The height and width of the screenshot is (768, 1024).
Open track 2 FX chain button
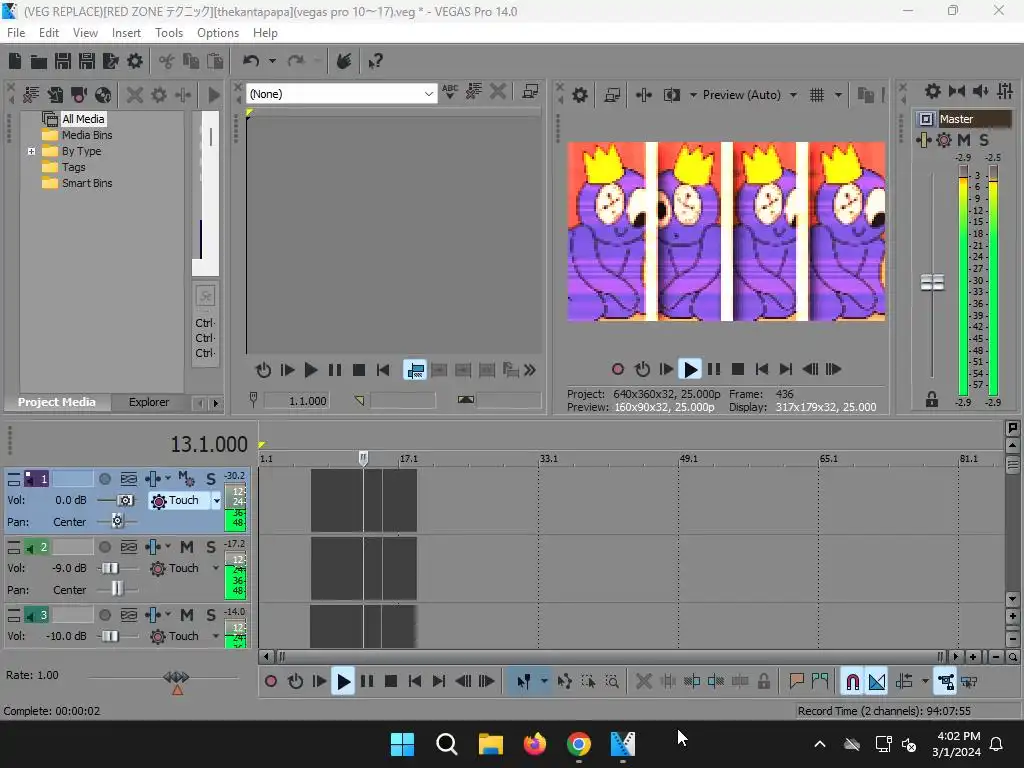point(153,547)
